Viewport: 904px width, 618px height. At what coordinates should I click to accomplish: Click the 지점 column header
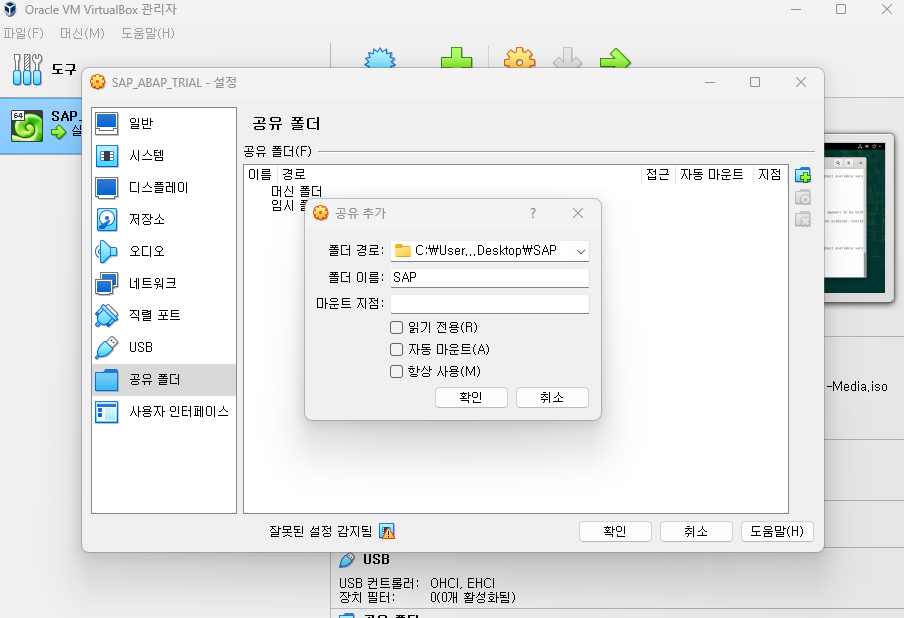pyautogui.click(x=770, y=174)
